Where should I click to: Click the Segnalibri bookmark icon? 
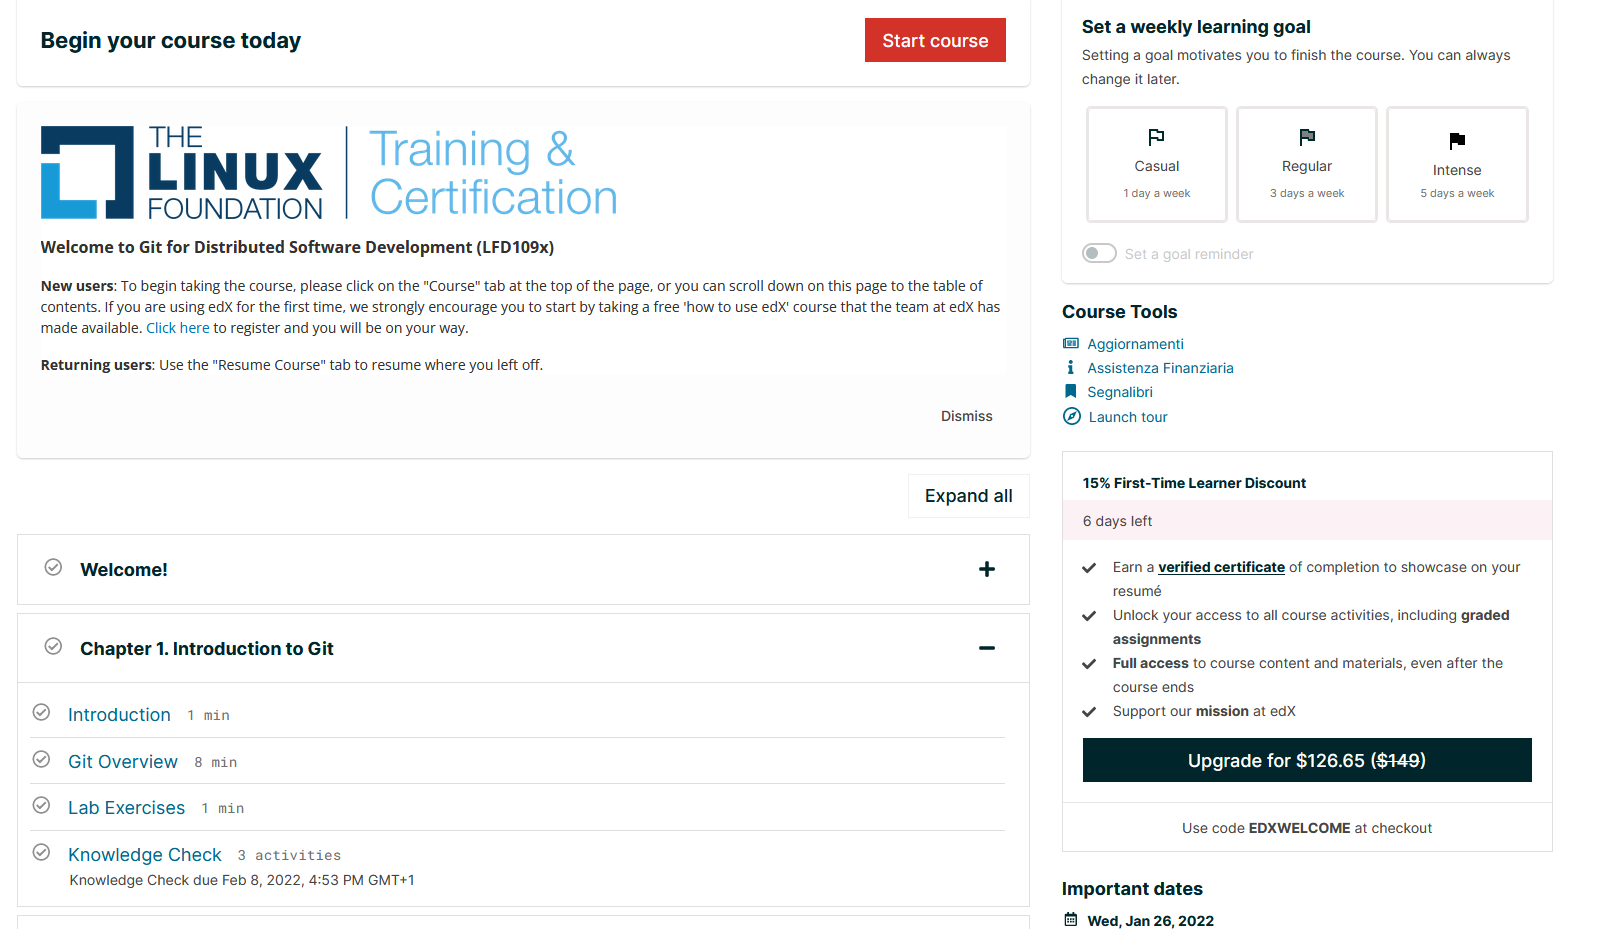(x=1071, y=392)
